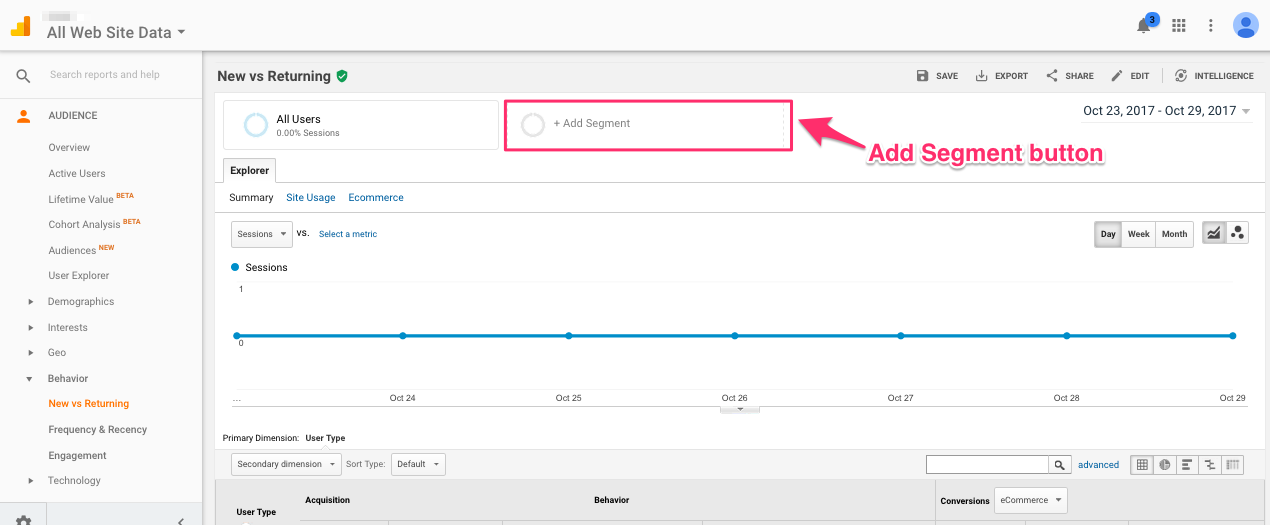Switch graph to Month view
Screen dimensions: 1270x525
click(x=1174, y=234)
